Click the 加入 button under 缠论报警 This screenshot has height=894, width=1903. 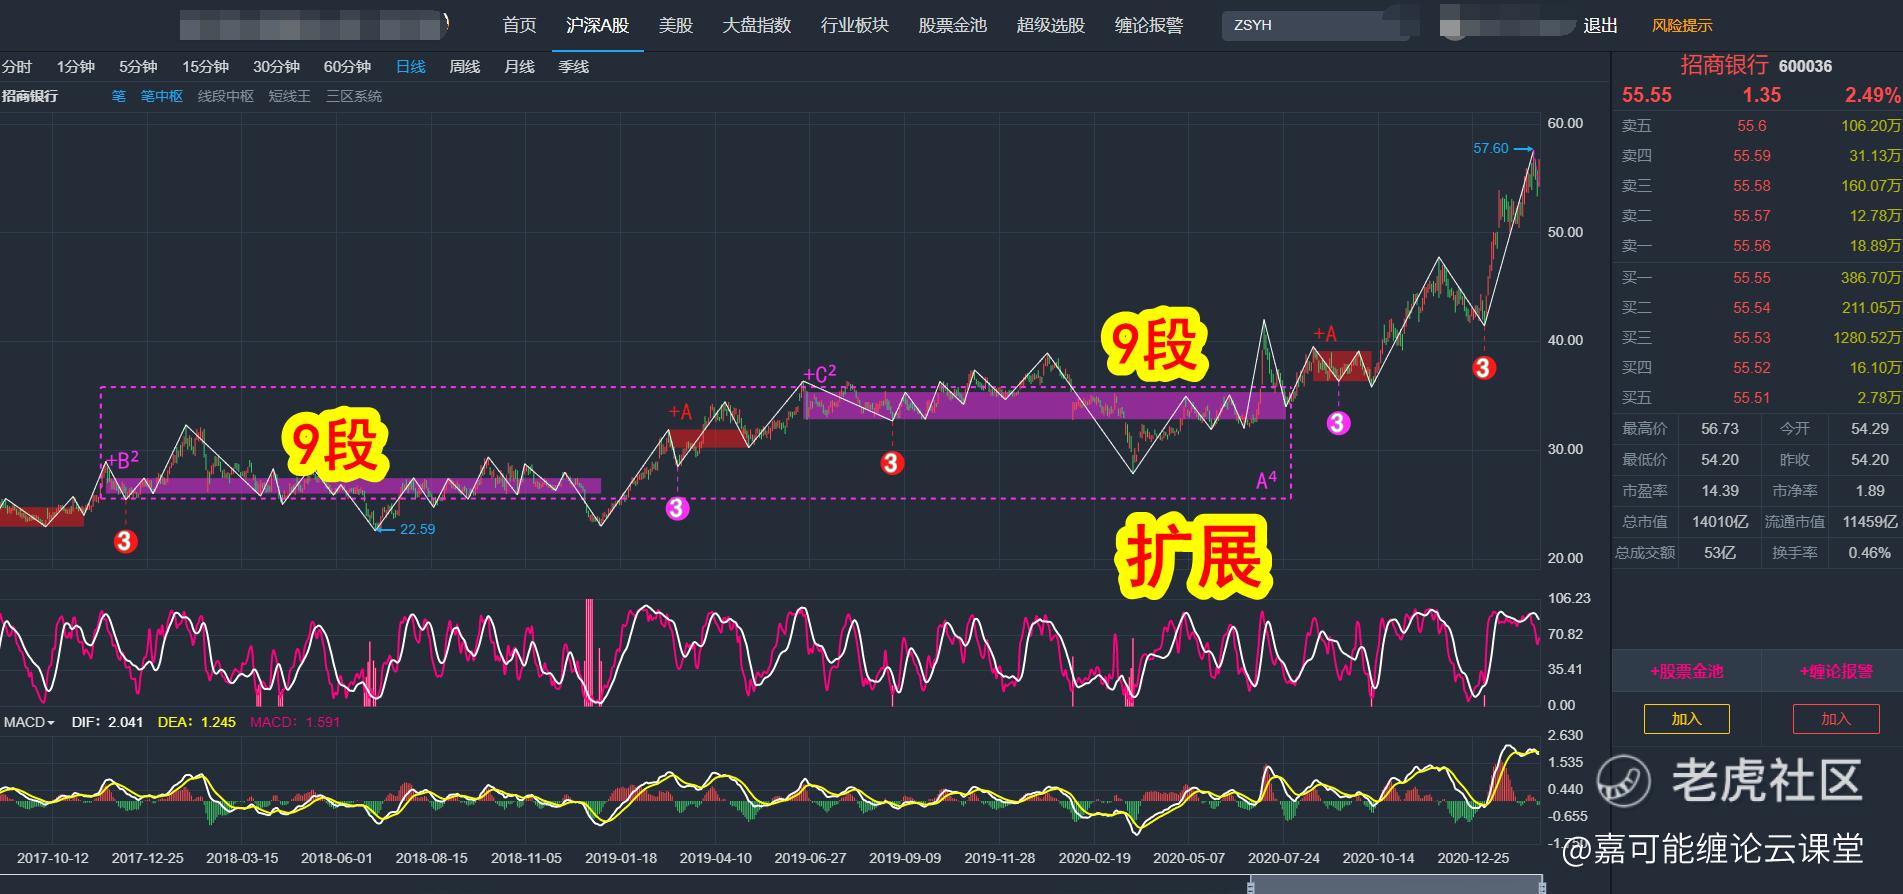(1836, 718)
